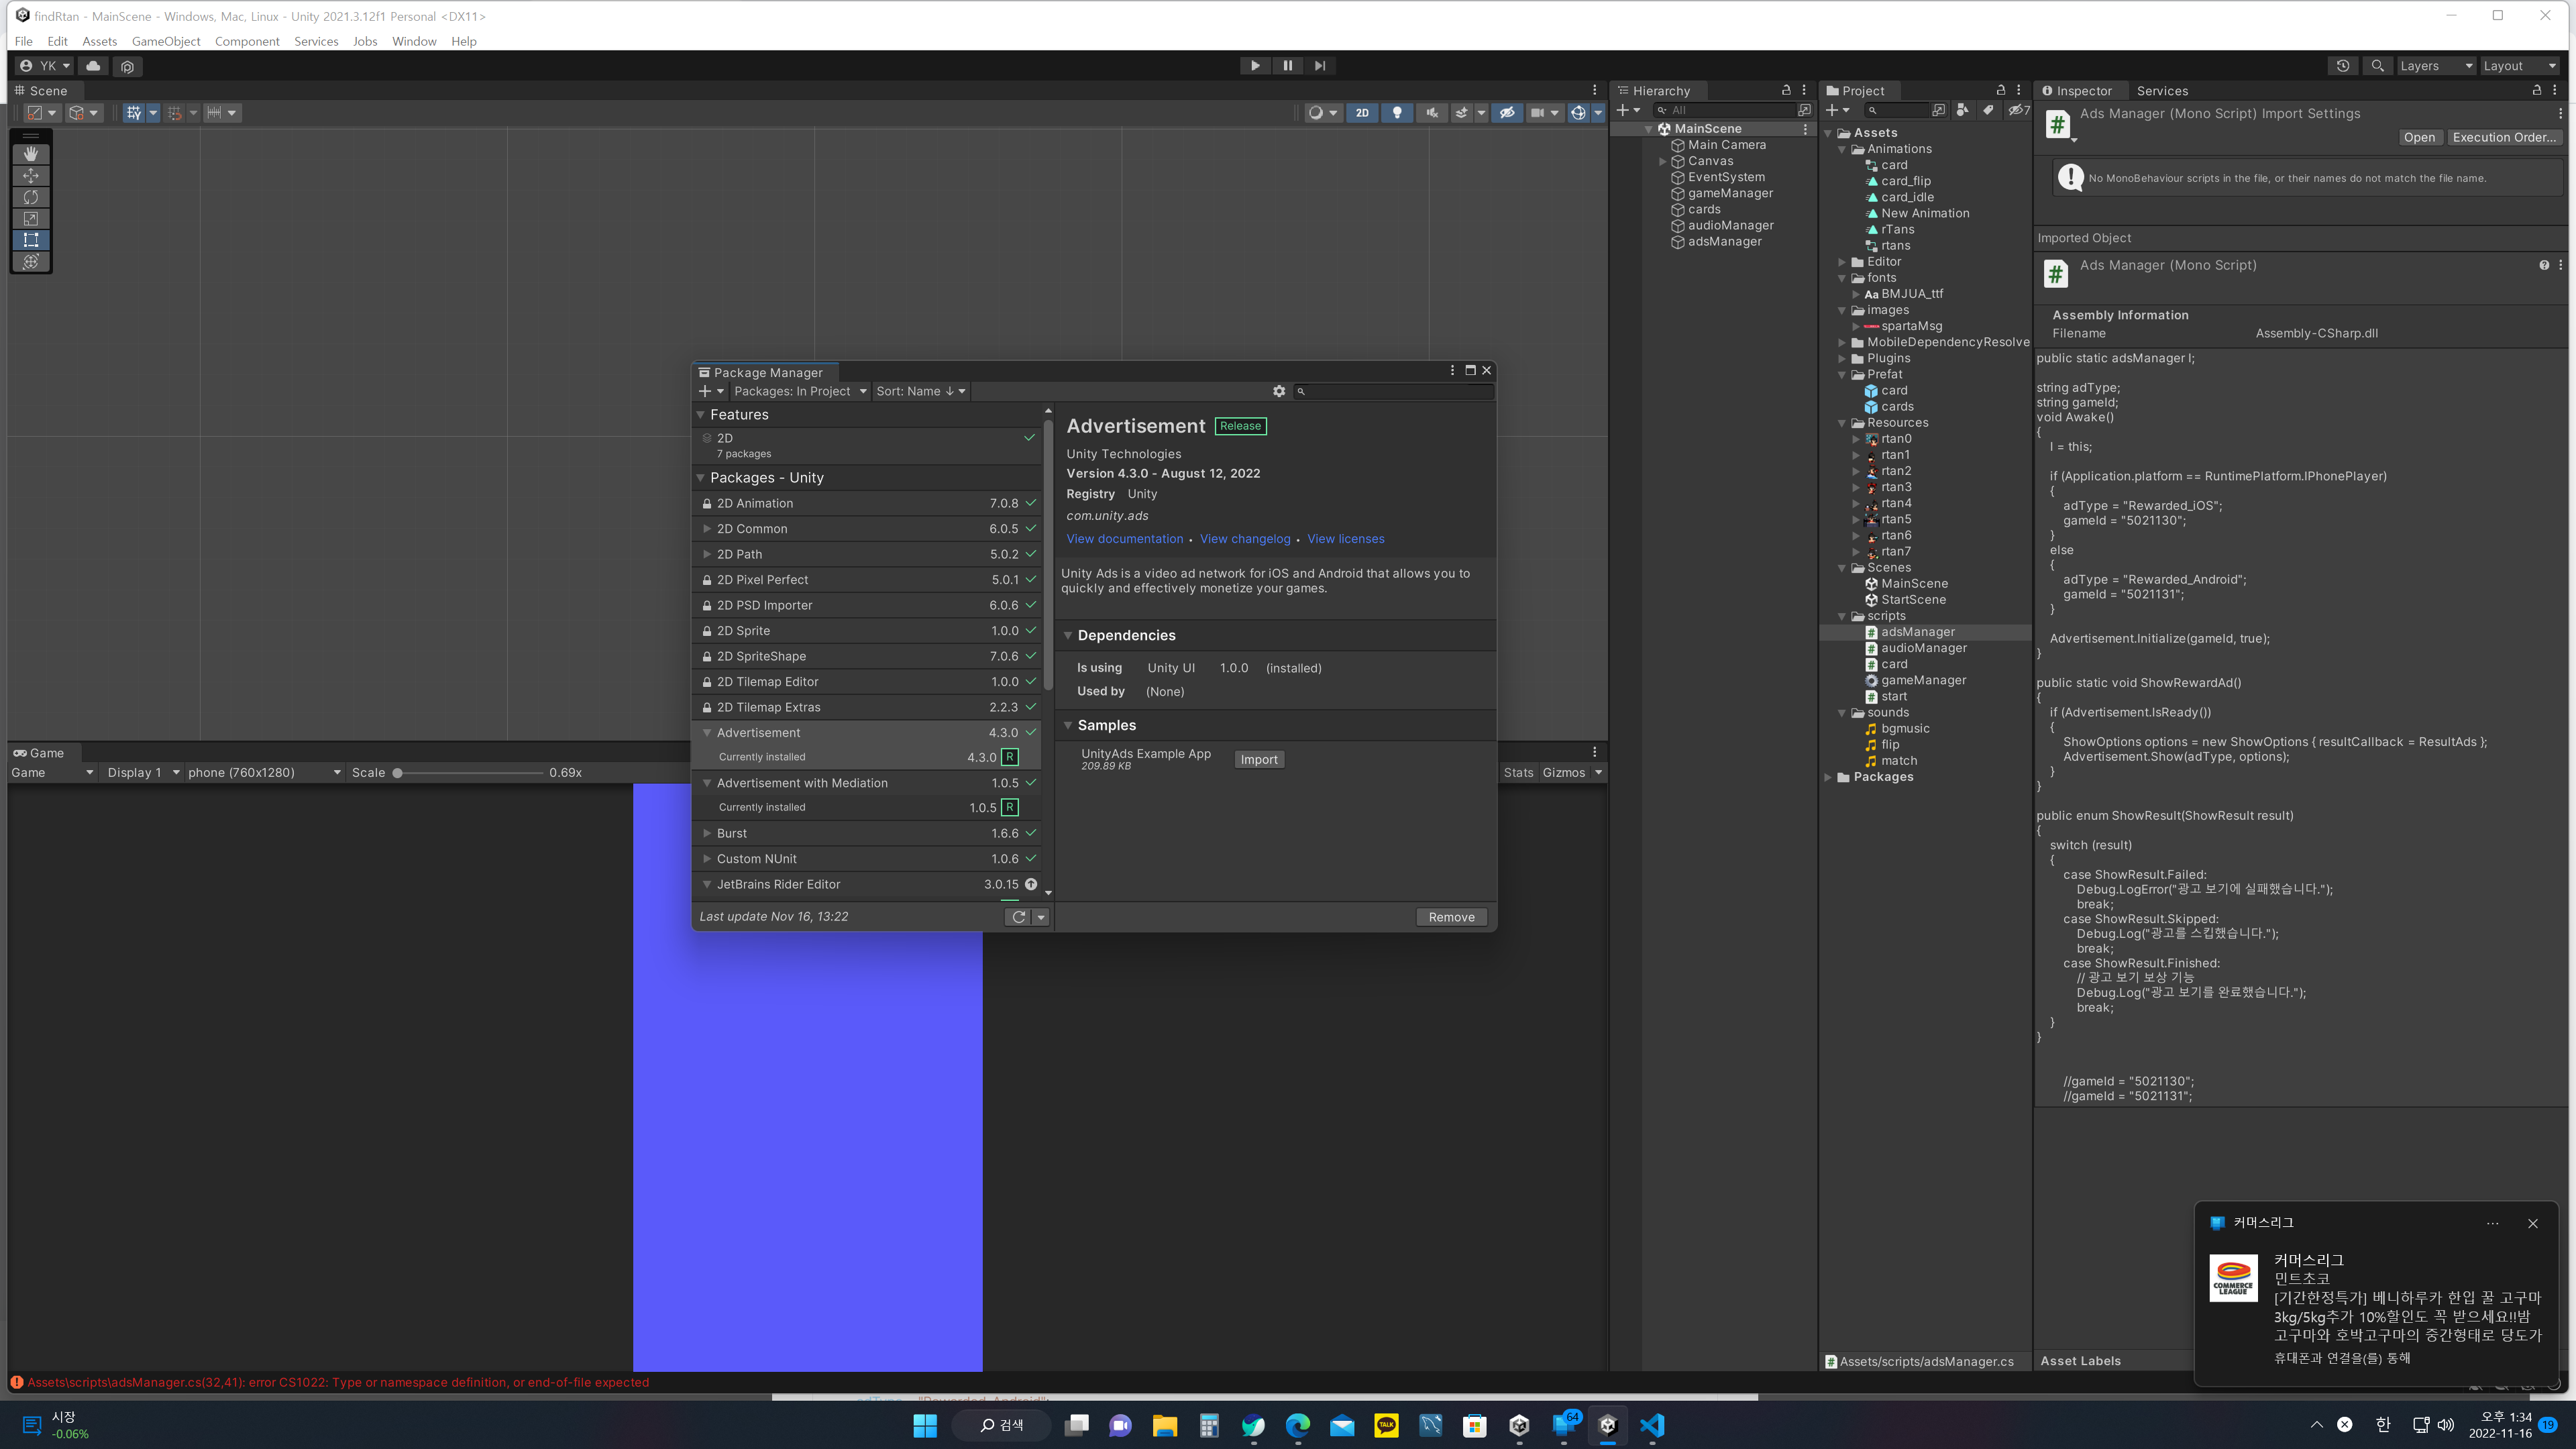This screenshot has height=1449, width=2576.
Task: Open Packages: In Project dropdown
Action: [x=800, y=391]
